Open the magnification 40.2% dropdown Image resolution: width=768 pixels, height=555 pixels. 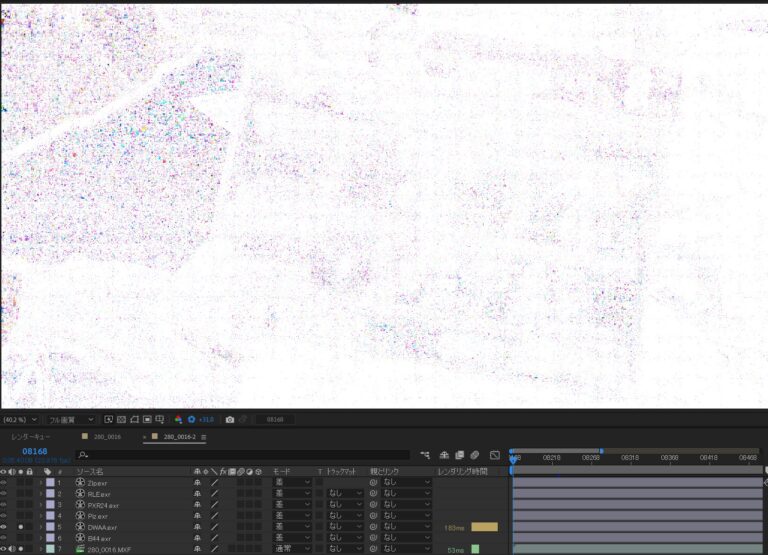[20, 419]
